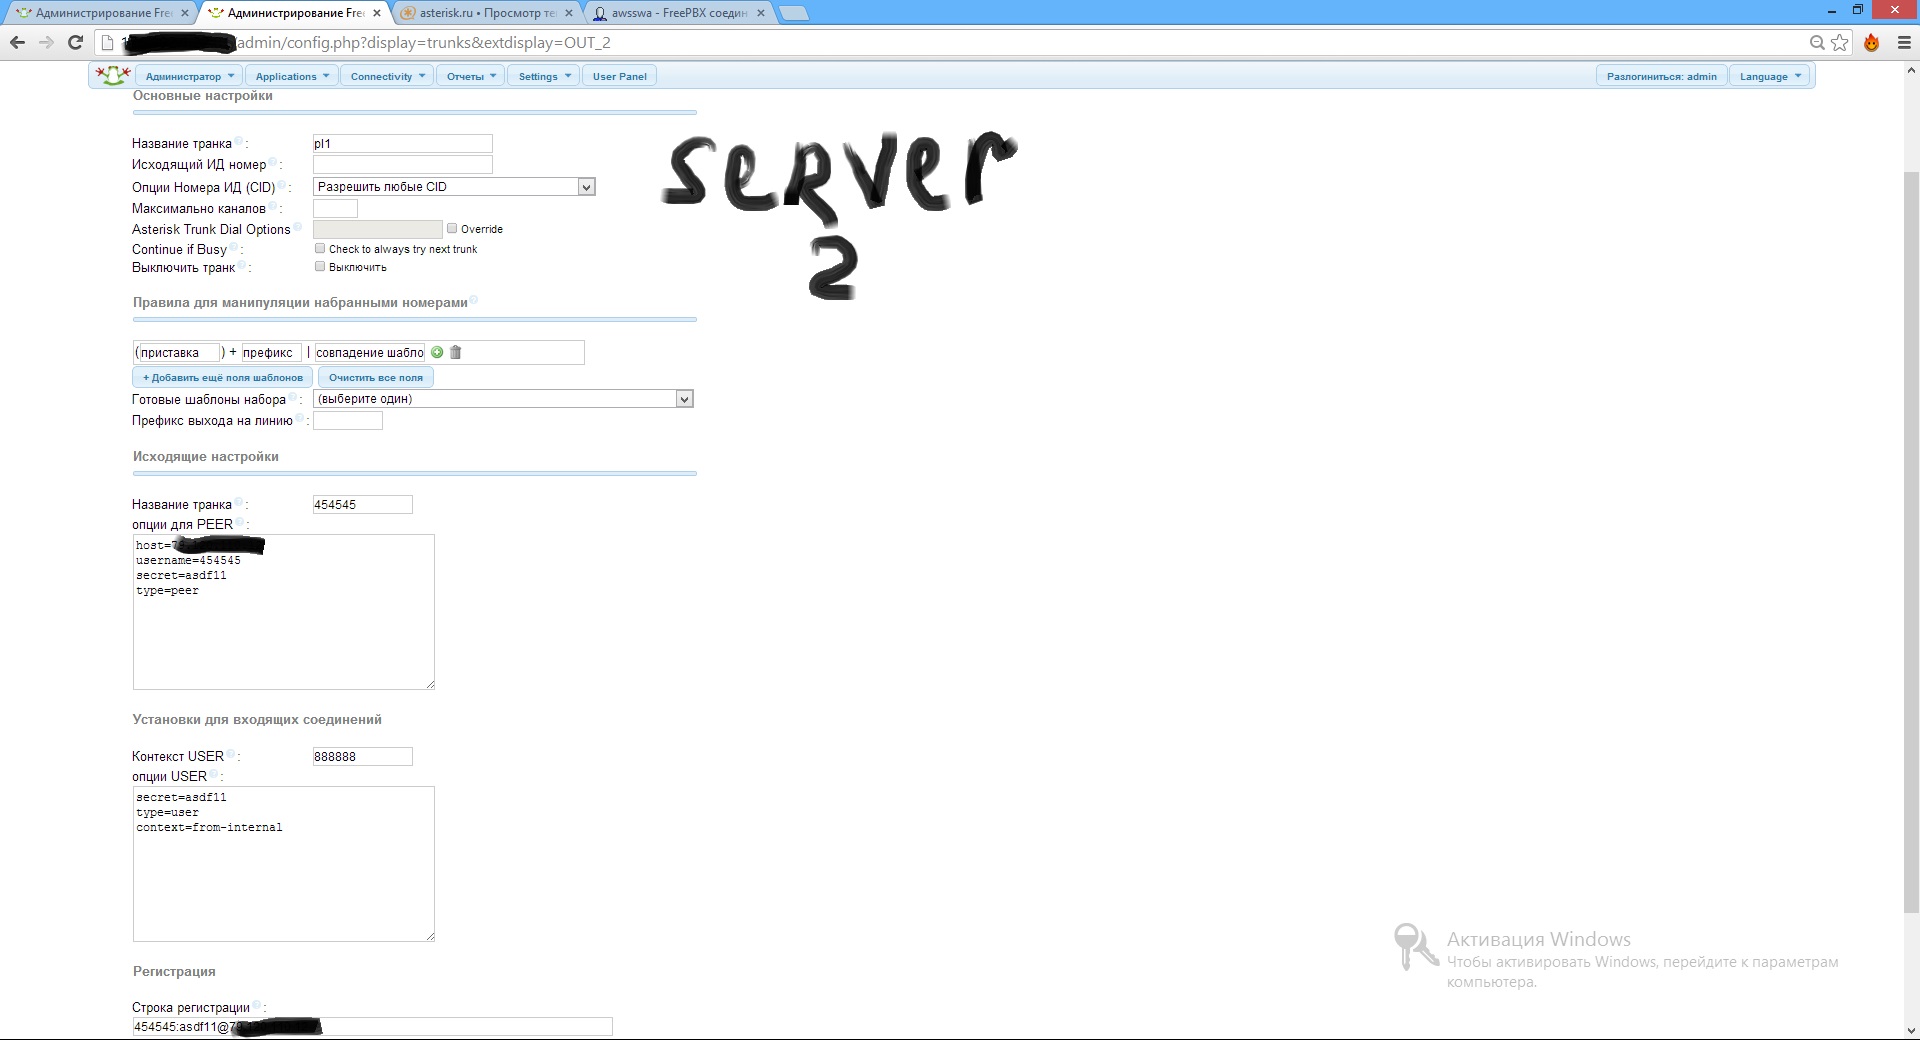Toggle the Выключить trunk checkbox
This screenshot has height=1040, width=1920.
point(320,266)
